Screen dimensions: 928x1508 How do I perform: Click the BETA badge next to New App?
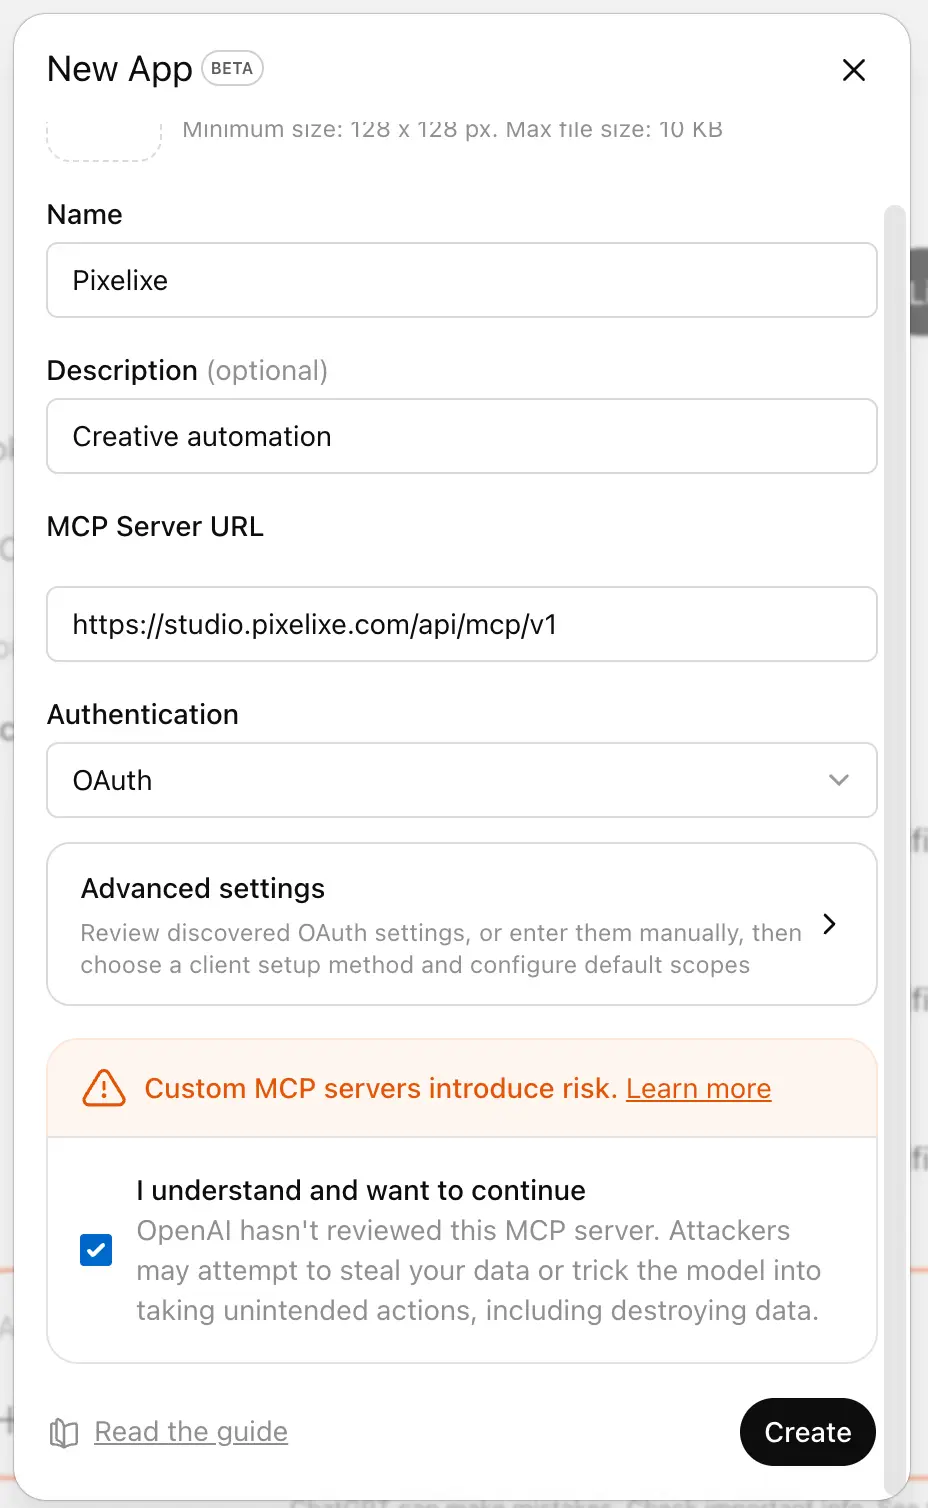[232, 68]
